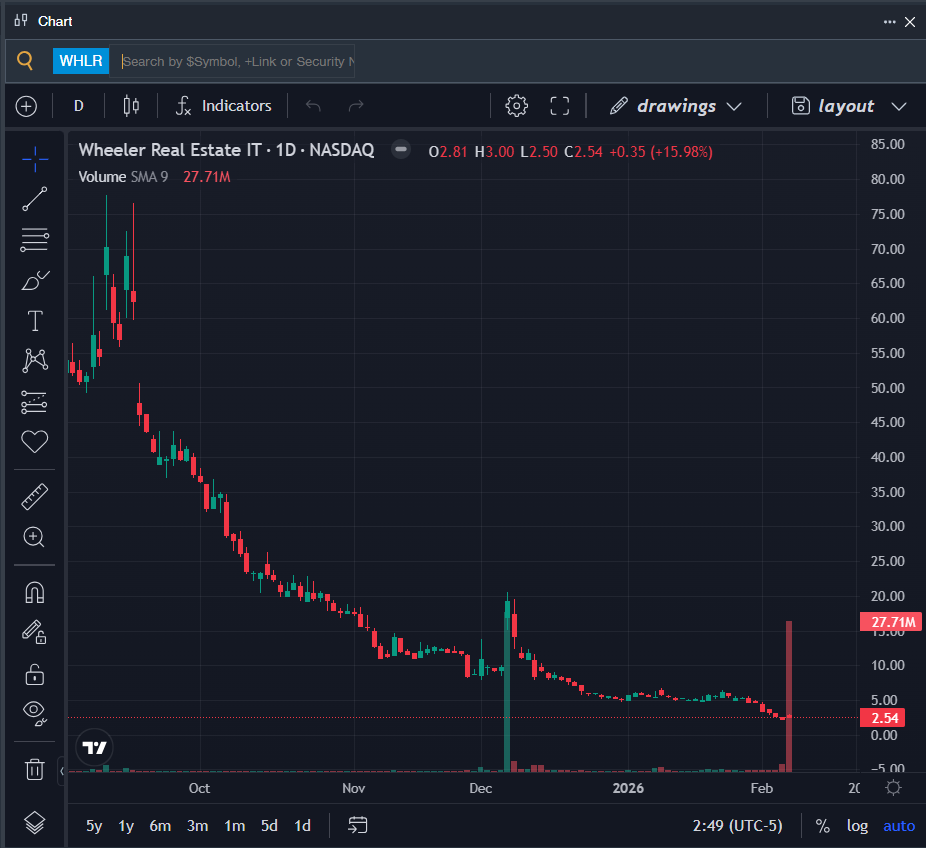Open the candlestick chart type selector
The width and height of the screenshot is (926, 848).
[x=131, y=106]
